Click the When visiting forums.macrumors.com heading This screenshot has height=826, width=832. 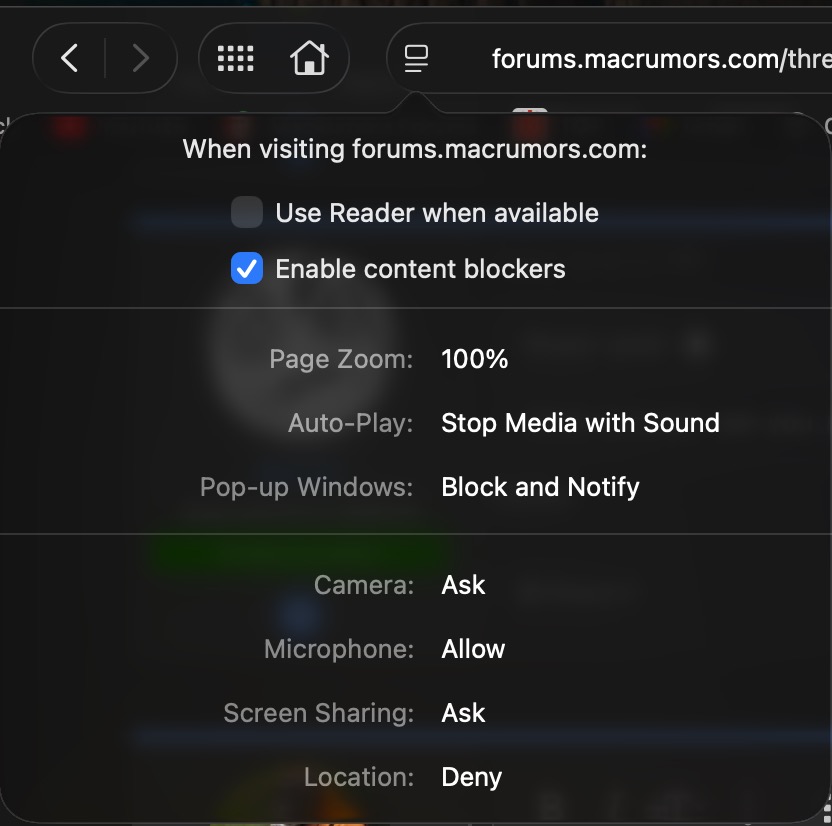(415, 149)
